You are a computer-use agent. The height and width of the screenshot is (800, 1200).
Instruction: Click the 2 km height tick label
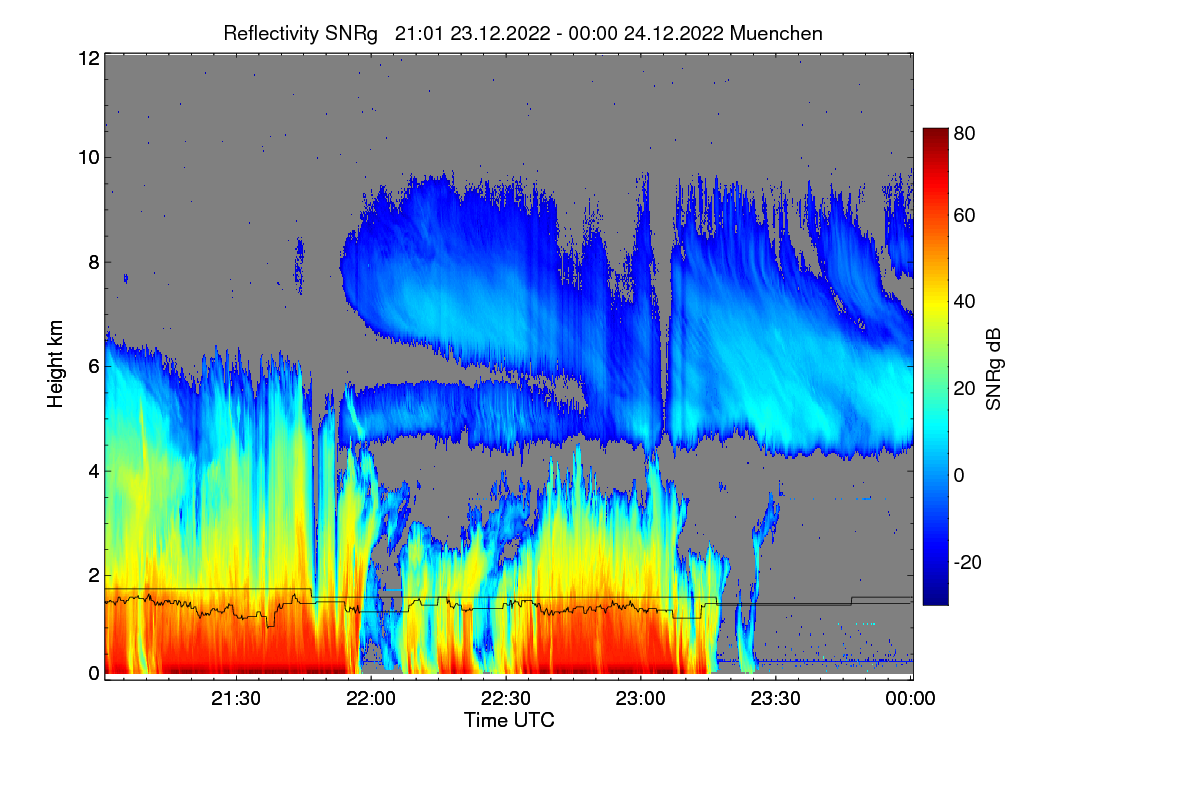point(92,575)
